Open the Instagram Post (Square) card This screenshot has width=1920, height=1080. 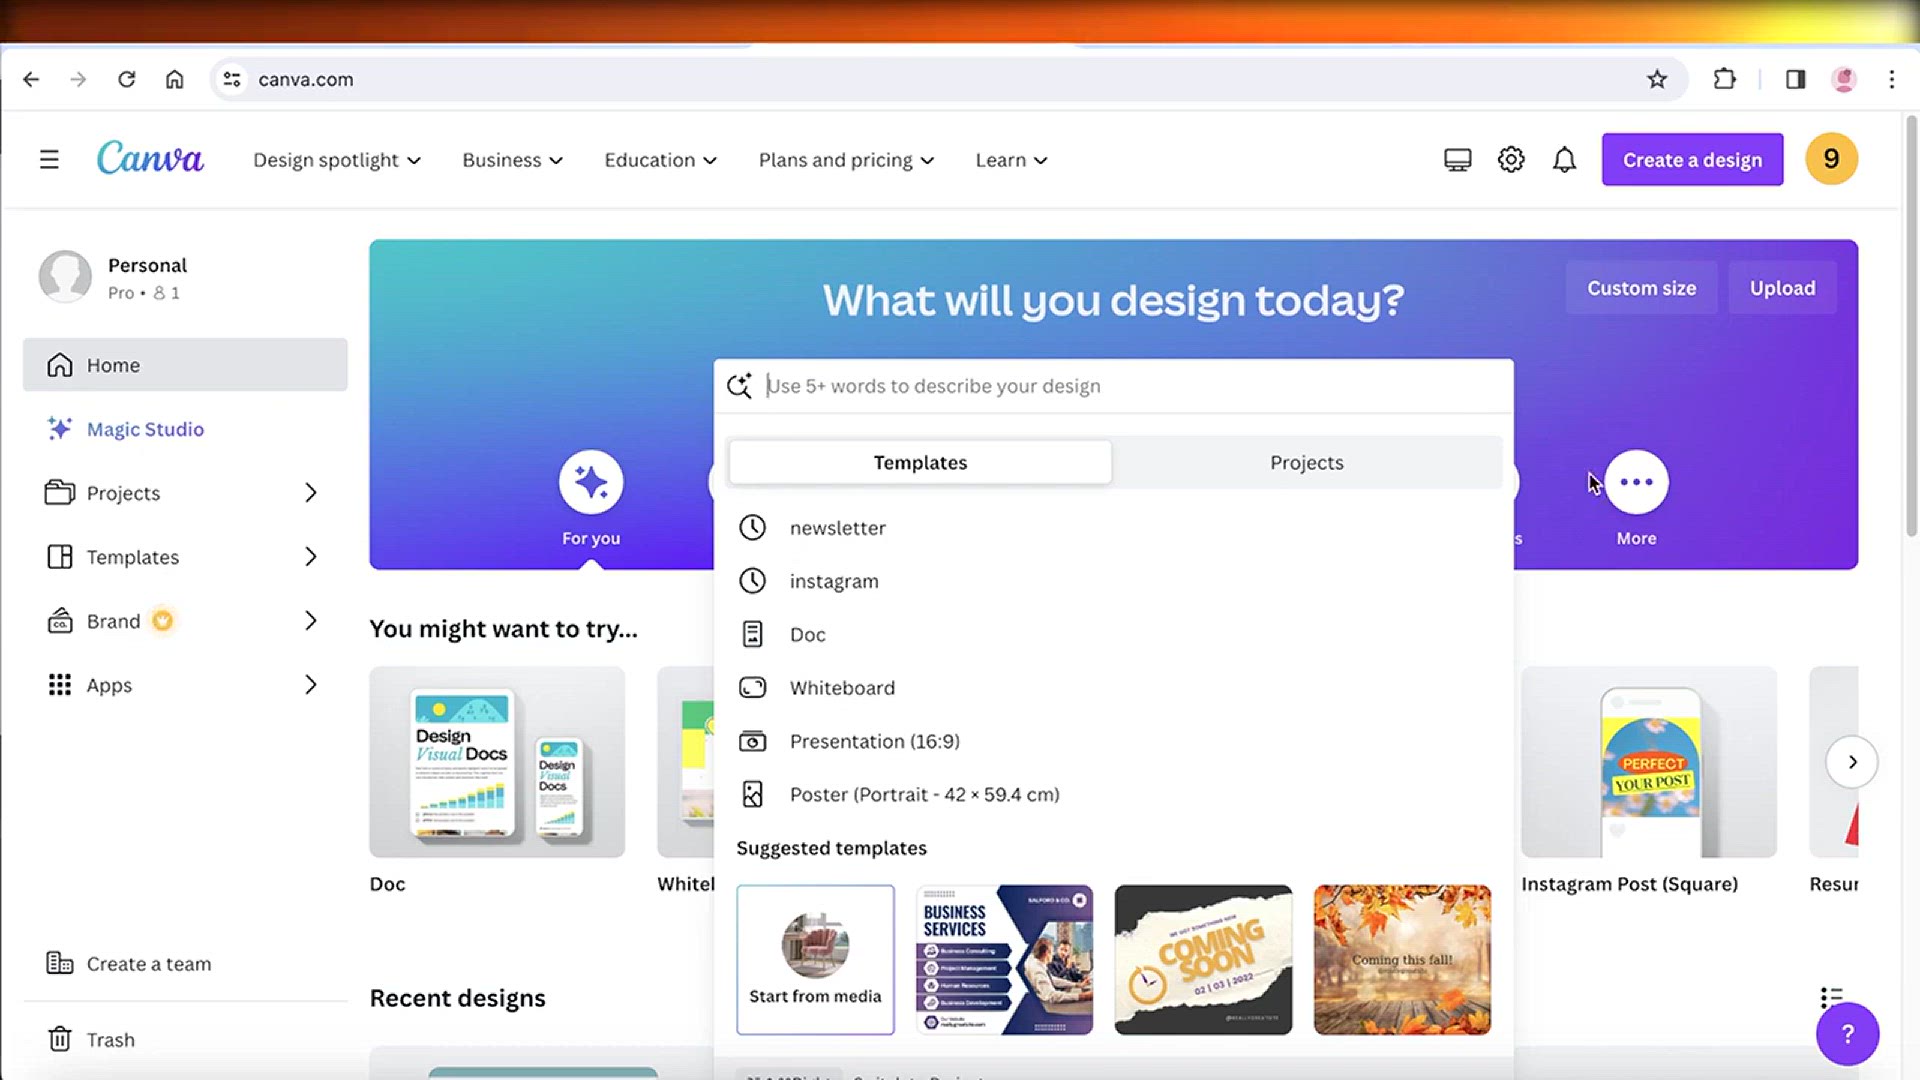[x=1649, y=762]
